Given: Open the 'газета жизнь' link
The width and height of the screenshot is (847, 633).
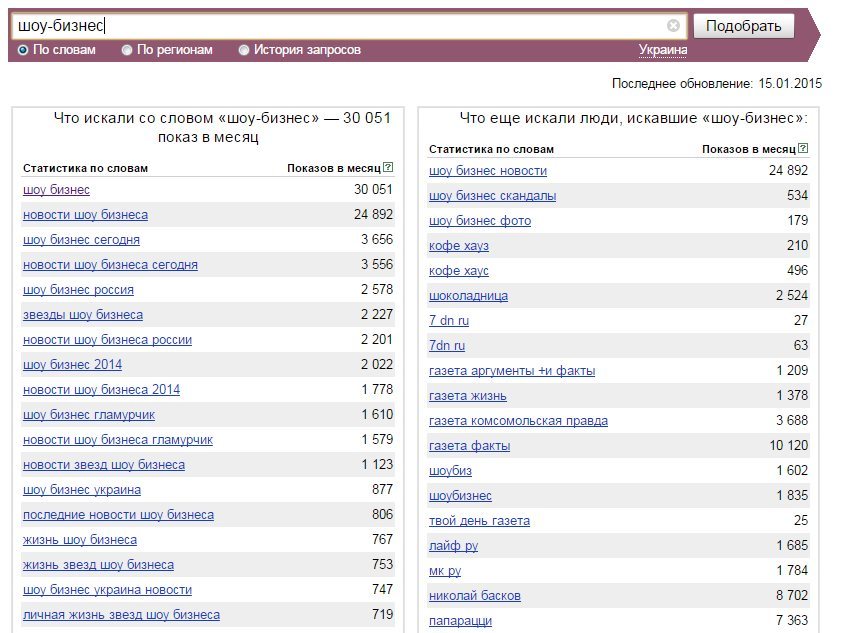Looking at the screenshot, I should (468, 396).
